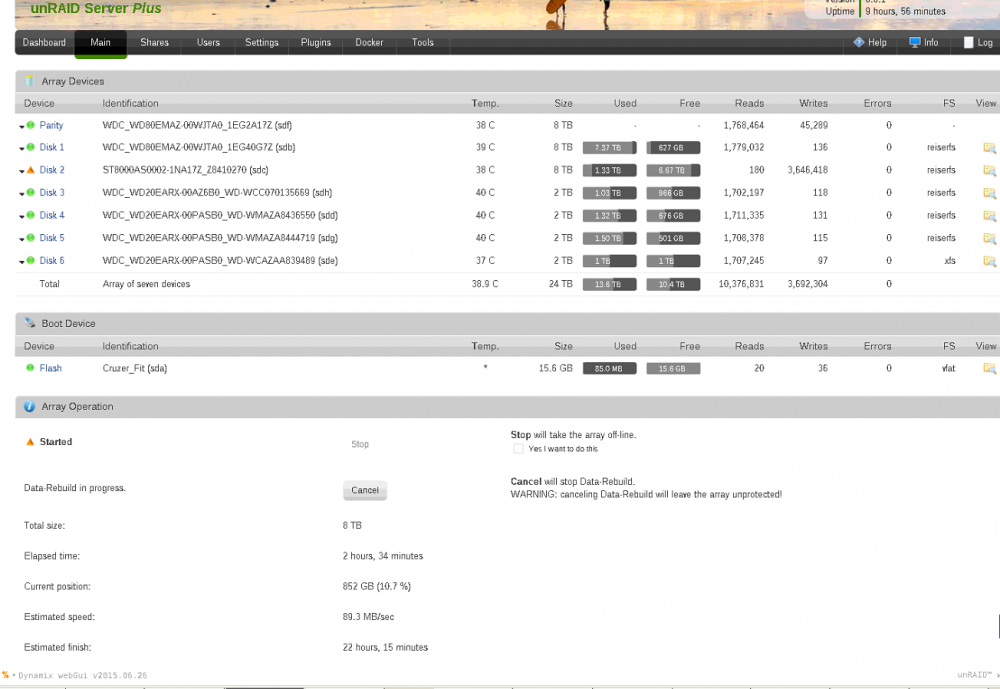Click the Started warning triangle icon
Viewport: 1000px width, 689px height.
click(29, 441)
